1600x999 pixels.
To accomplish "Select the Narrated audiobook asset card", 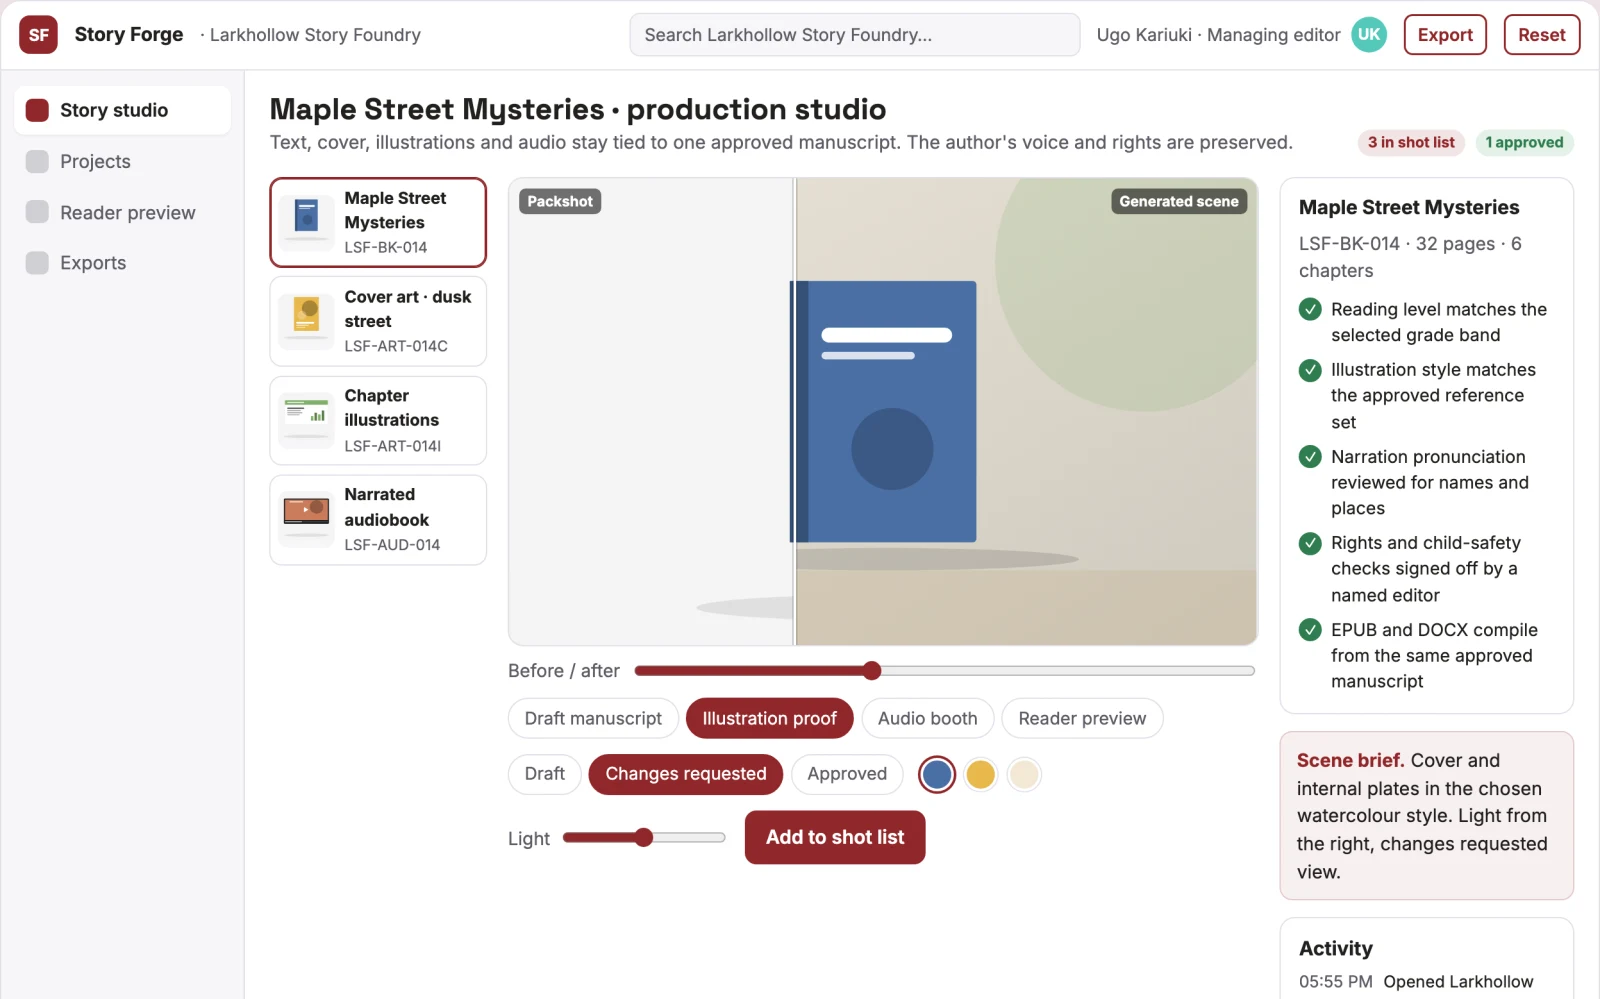I will point(378,519).
